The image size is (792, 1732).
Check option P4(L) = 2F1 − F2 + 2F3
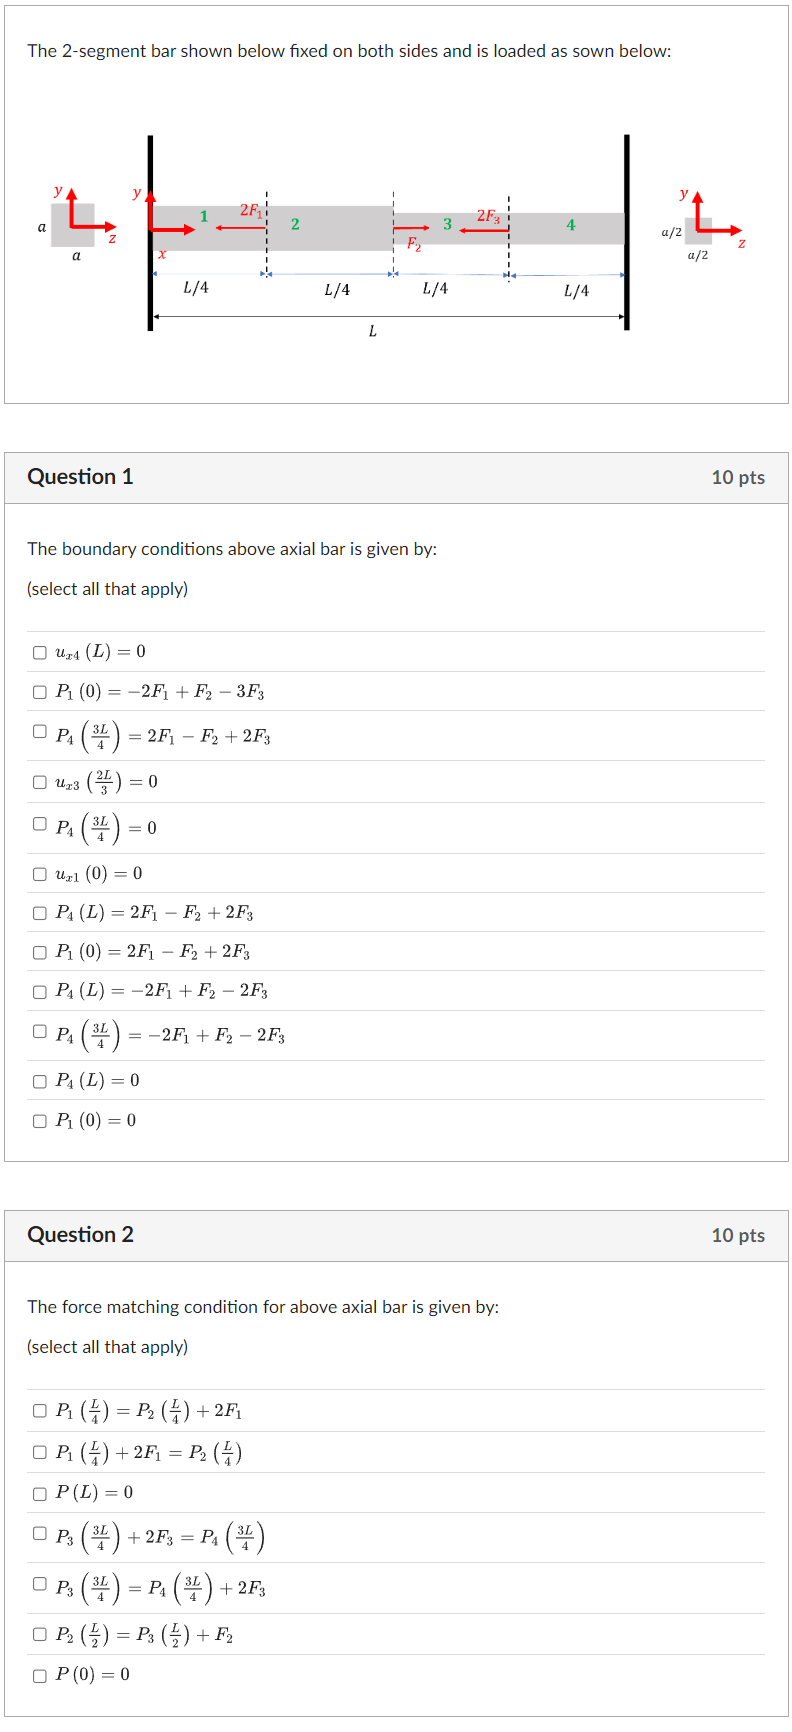(39, 912)
